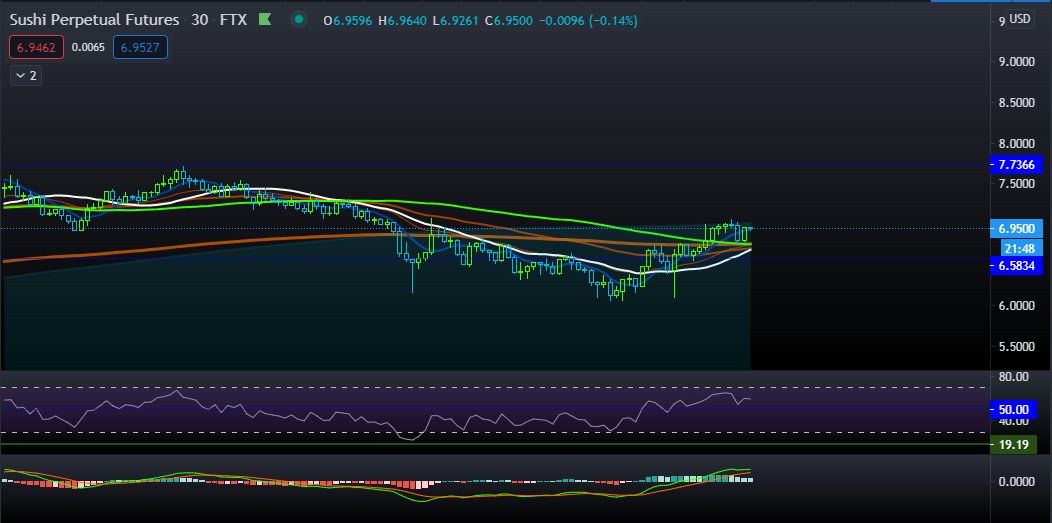Click the 80.00 RSI axis label

[x=1014, y=377]
